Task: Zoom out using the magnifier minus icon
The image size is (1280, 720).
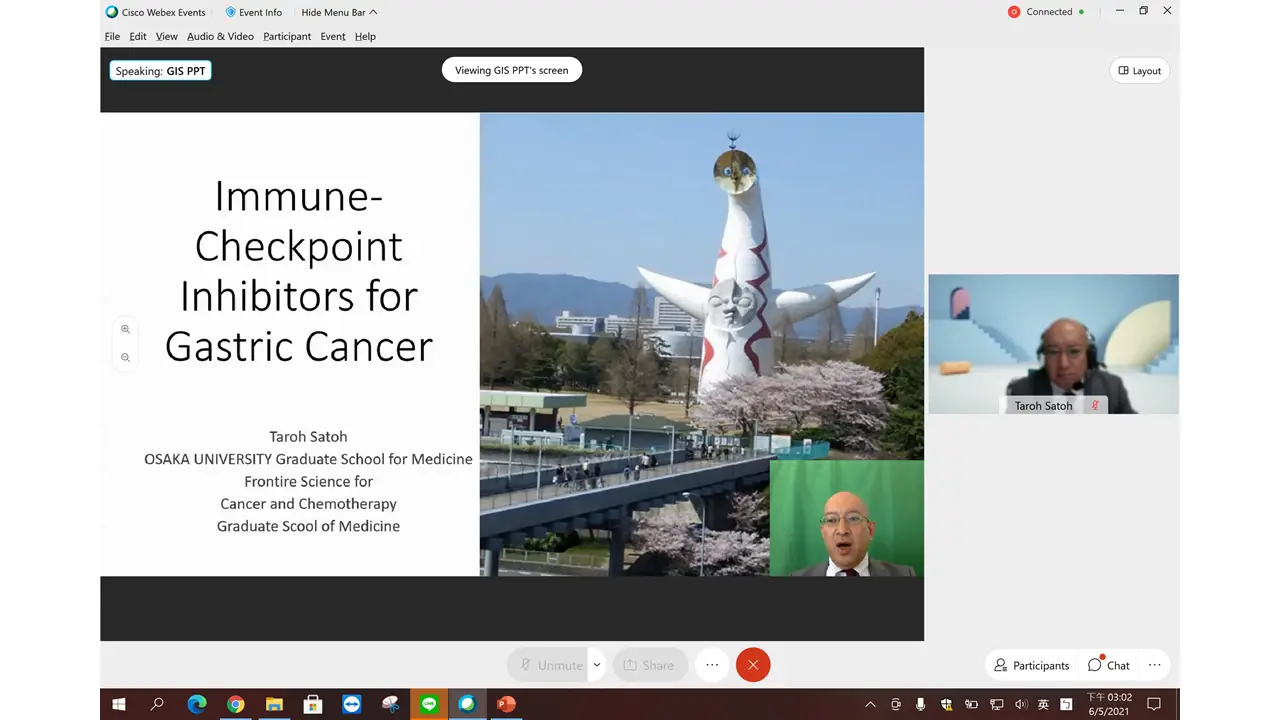Action: [125, 357]
